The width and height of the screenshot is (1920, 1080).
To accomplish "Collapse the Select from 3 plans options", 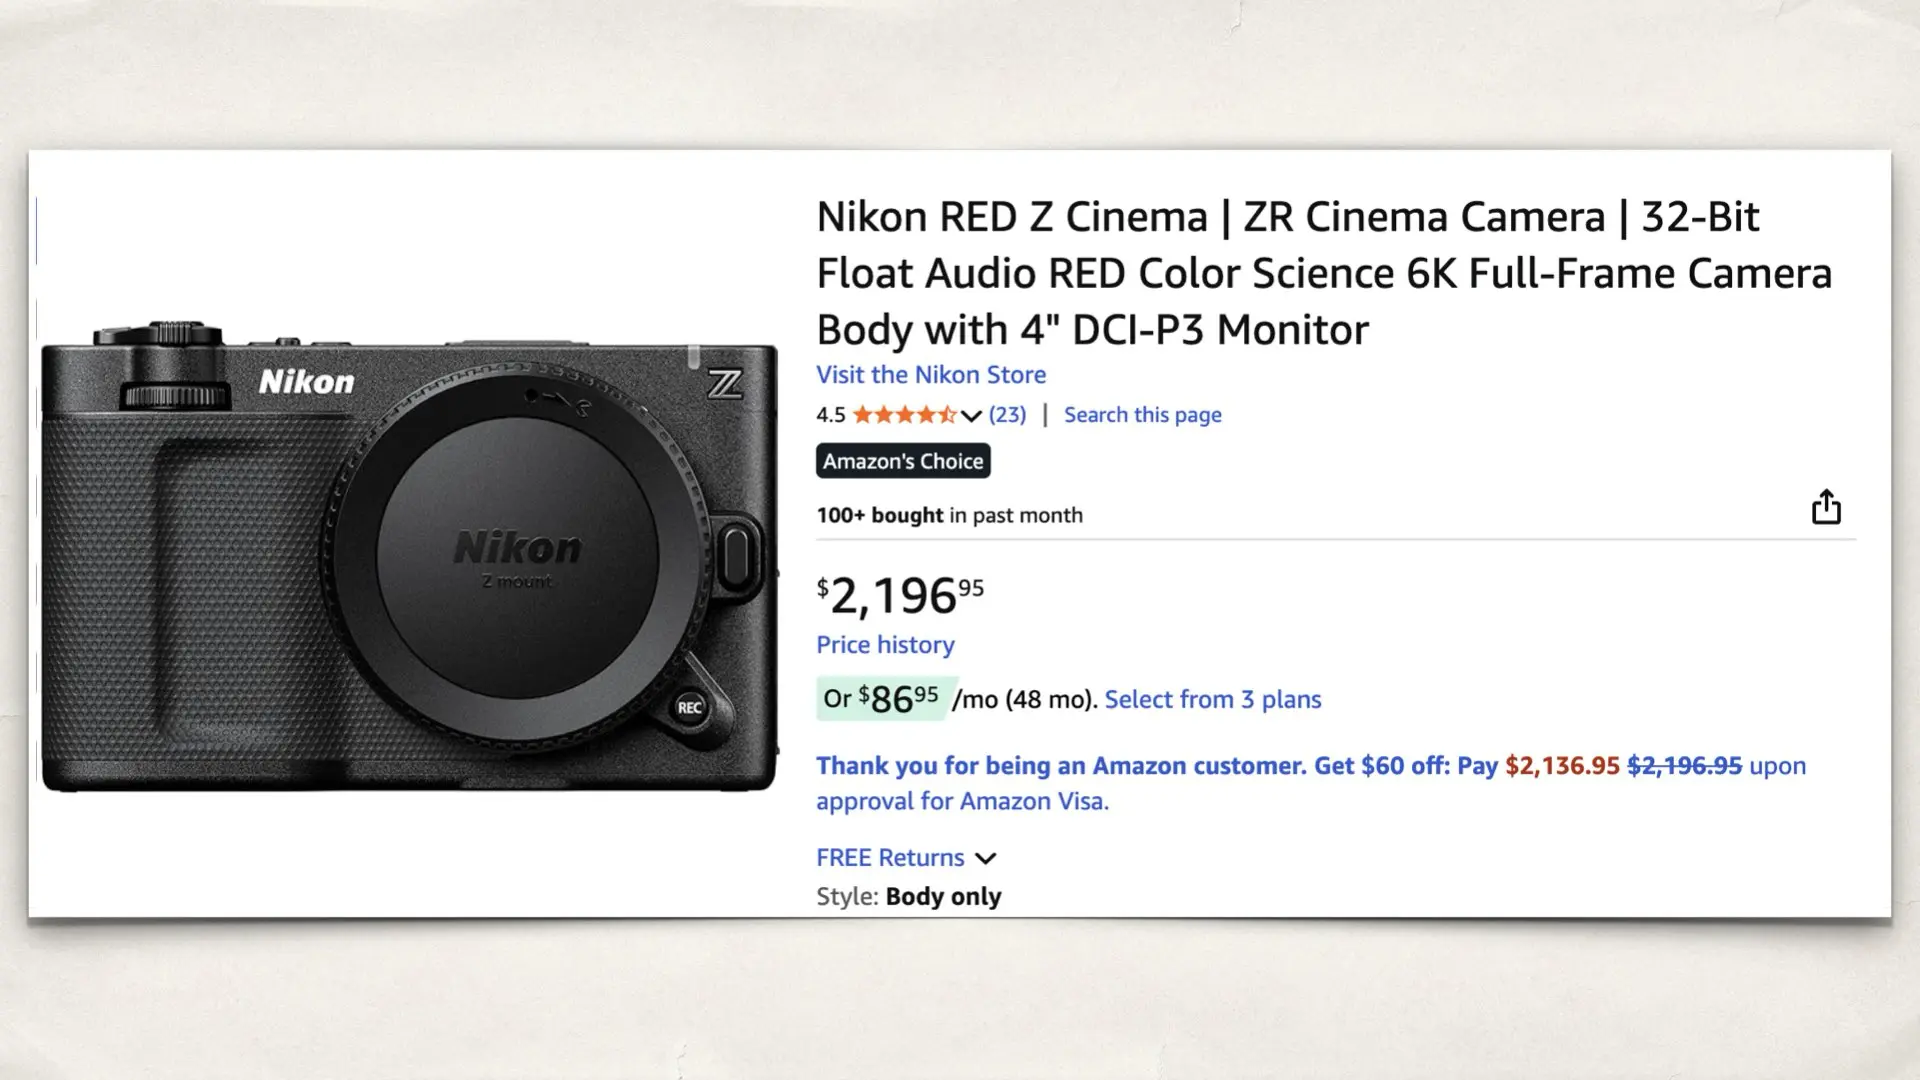I will tap(1212, 699).
